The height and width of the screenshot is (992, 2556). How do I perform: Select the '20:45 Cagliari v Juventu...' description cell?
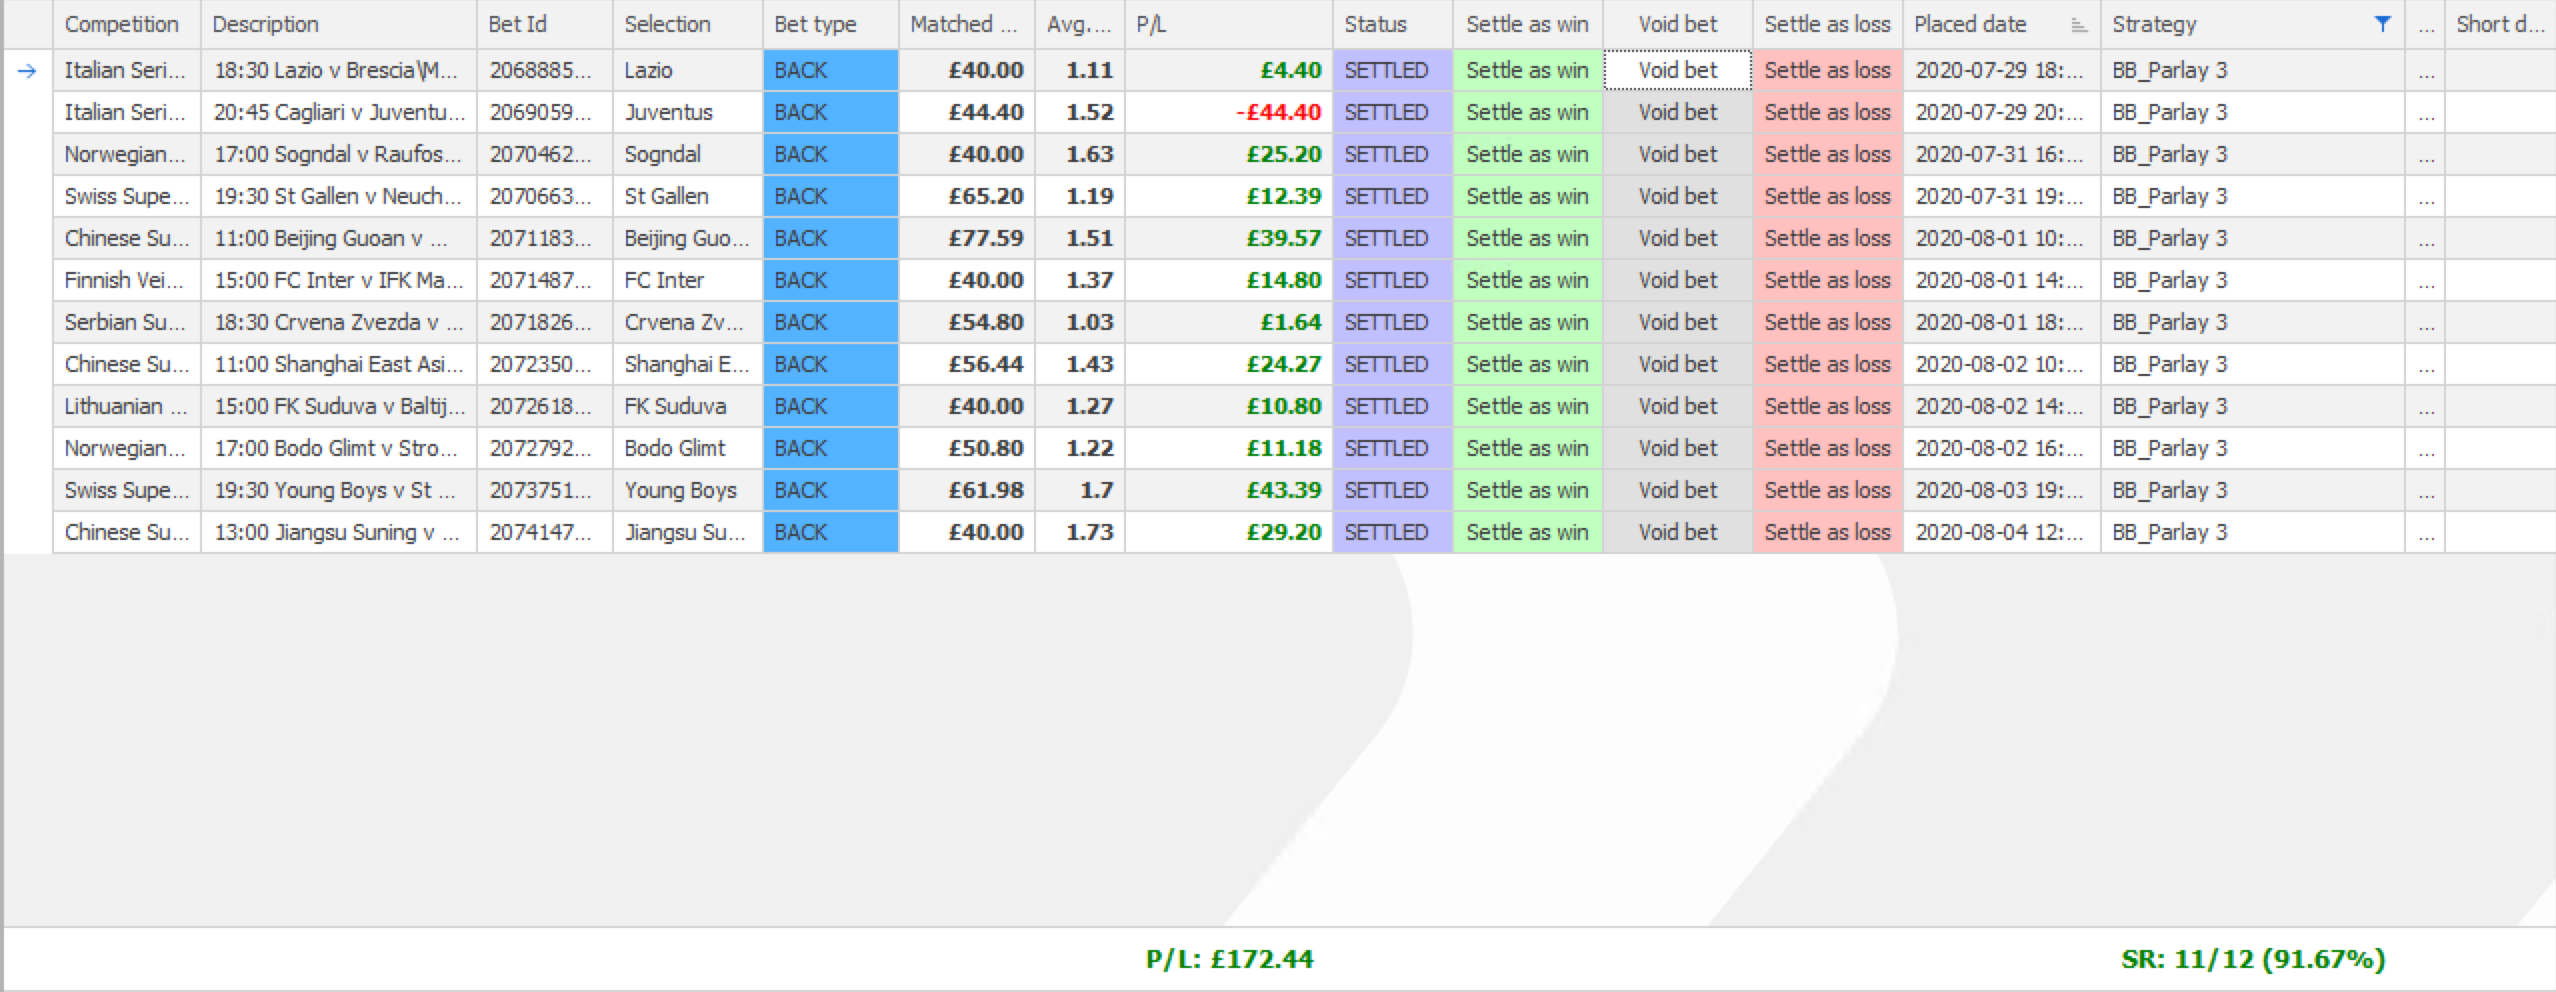(x=338, y=112)
